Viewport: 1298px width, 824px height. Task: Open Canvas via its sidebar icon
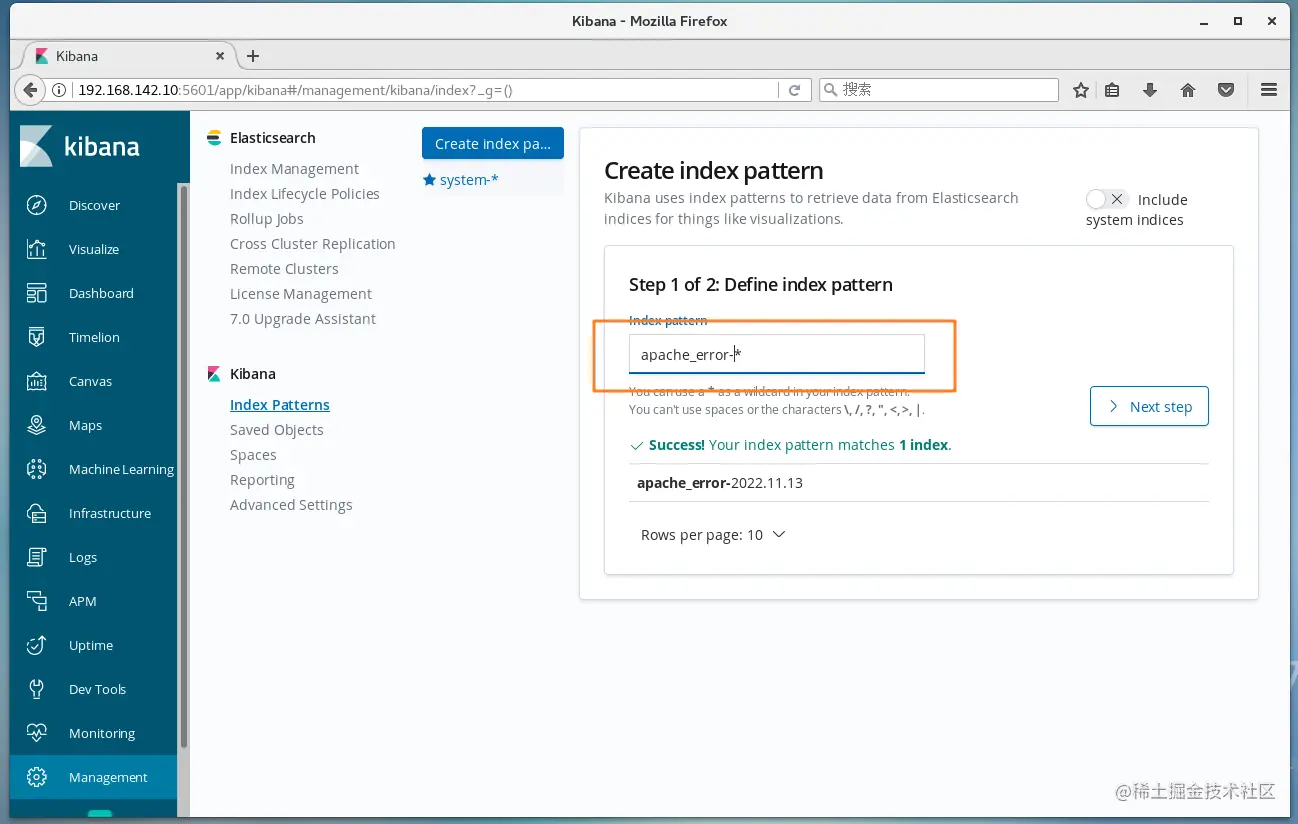point(37,381)
